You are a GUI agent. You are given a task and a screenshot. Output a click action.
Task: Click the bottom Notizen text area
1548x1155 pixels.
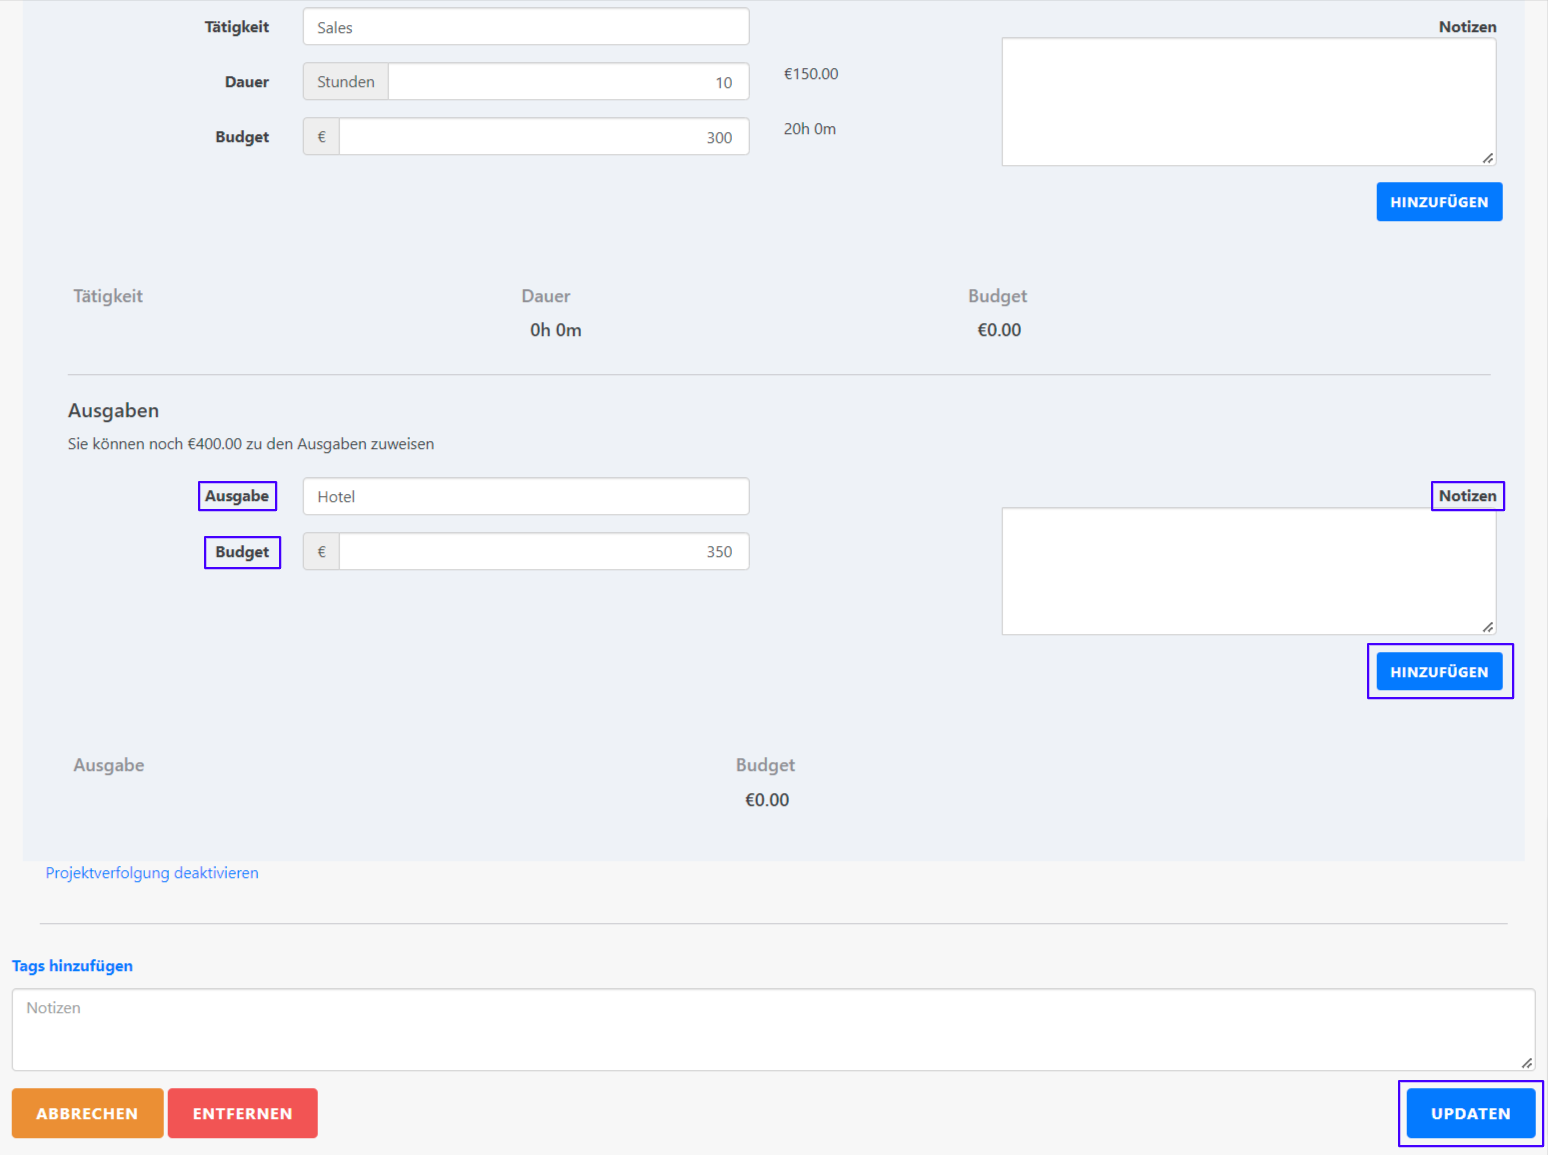[772, 1030]
